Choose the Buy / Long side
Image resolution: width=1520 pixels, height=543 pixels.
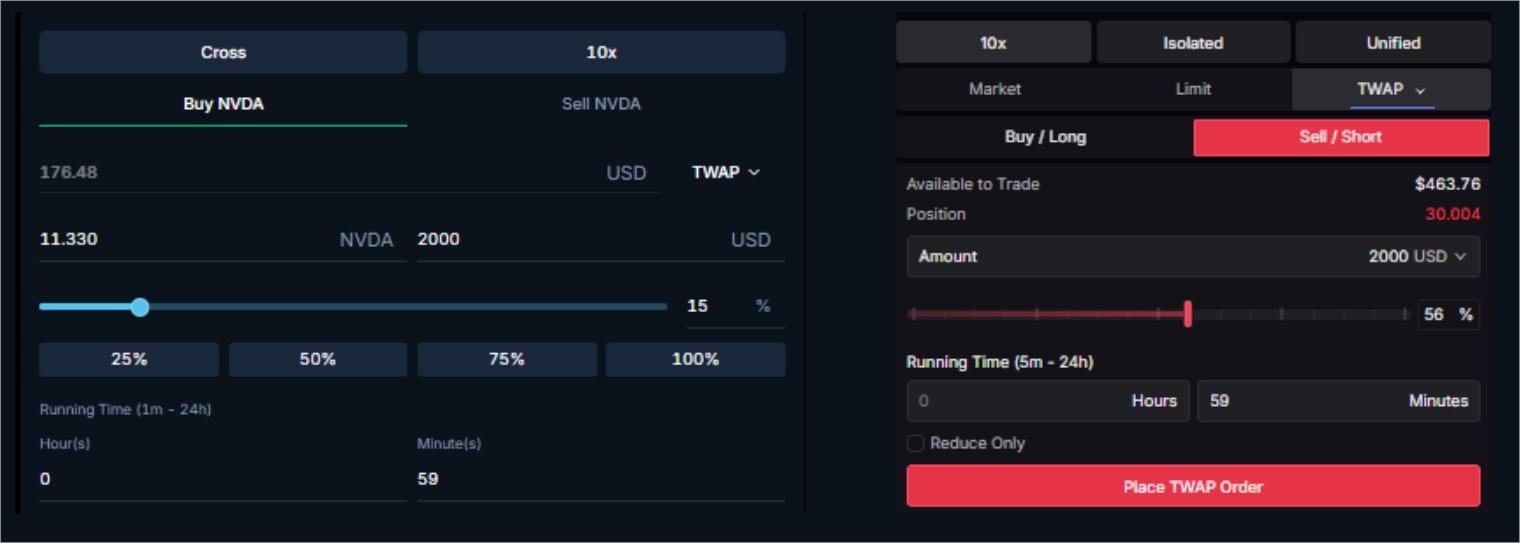click(x=1045, y=137)
